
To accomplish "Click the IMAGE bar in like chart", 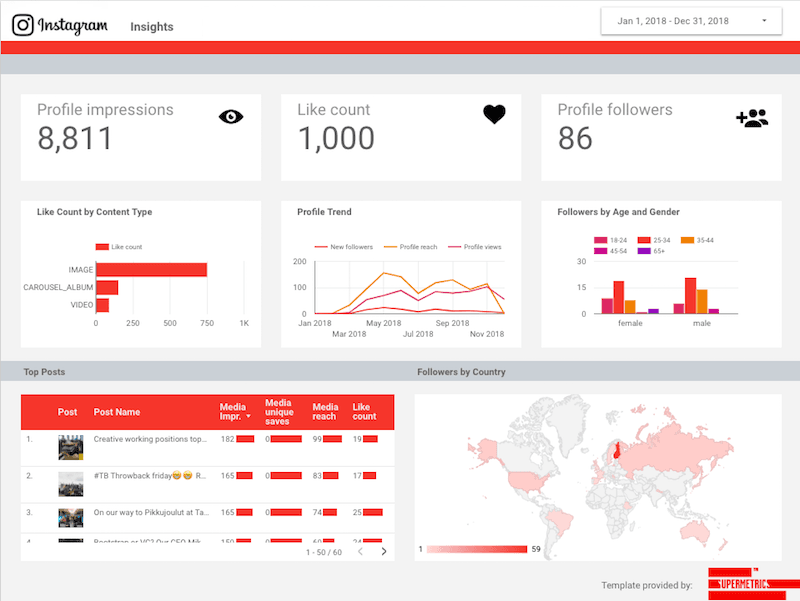I will pos(152,270).
